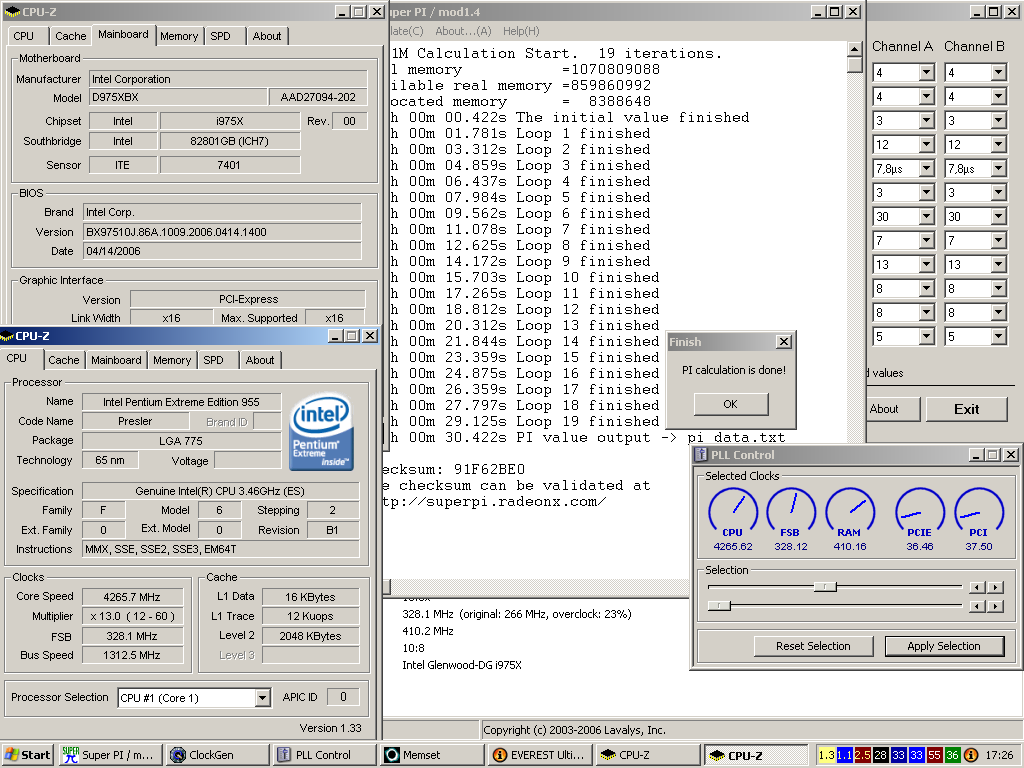
Task: Click Super PI scrollbar up arrow
Action: [x=854, y=50]
